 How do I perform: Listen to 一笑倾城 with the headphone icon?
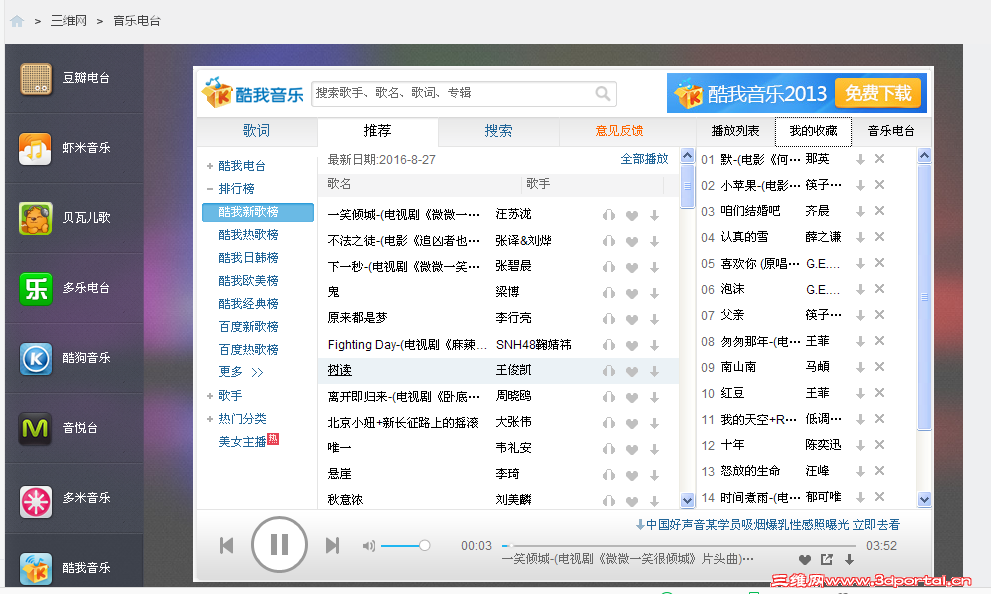tap(609, 215)
